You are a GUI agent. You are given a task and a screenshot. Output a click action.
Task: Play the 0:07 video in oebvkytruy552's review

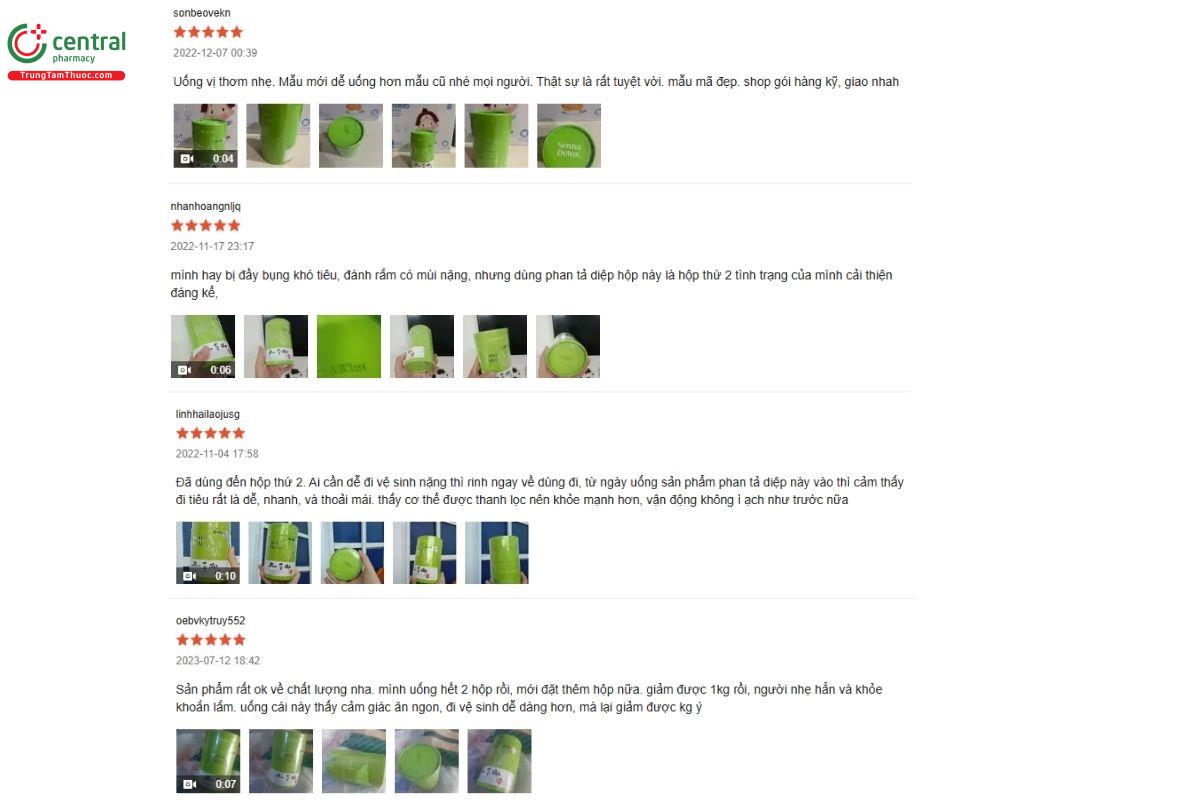[208, 760]
